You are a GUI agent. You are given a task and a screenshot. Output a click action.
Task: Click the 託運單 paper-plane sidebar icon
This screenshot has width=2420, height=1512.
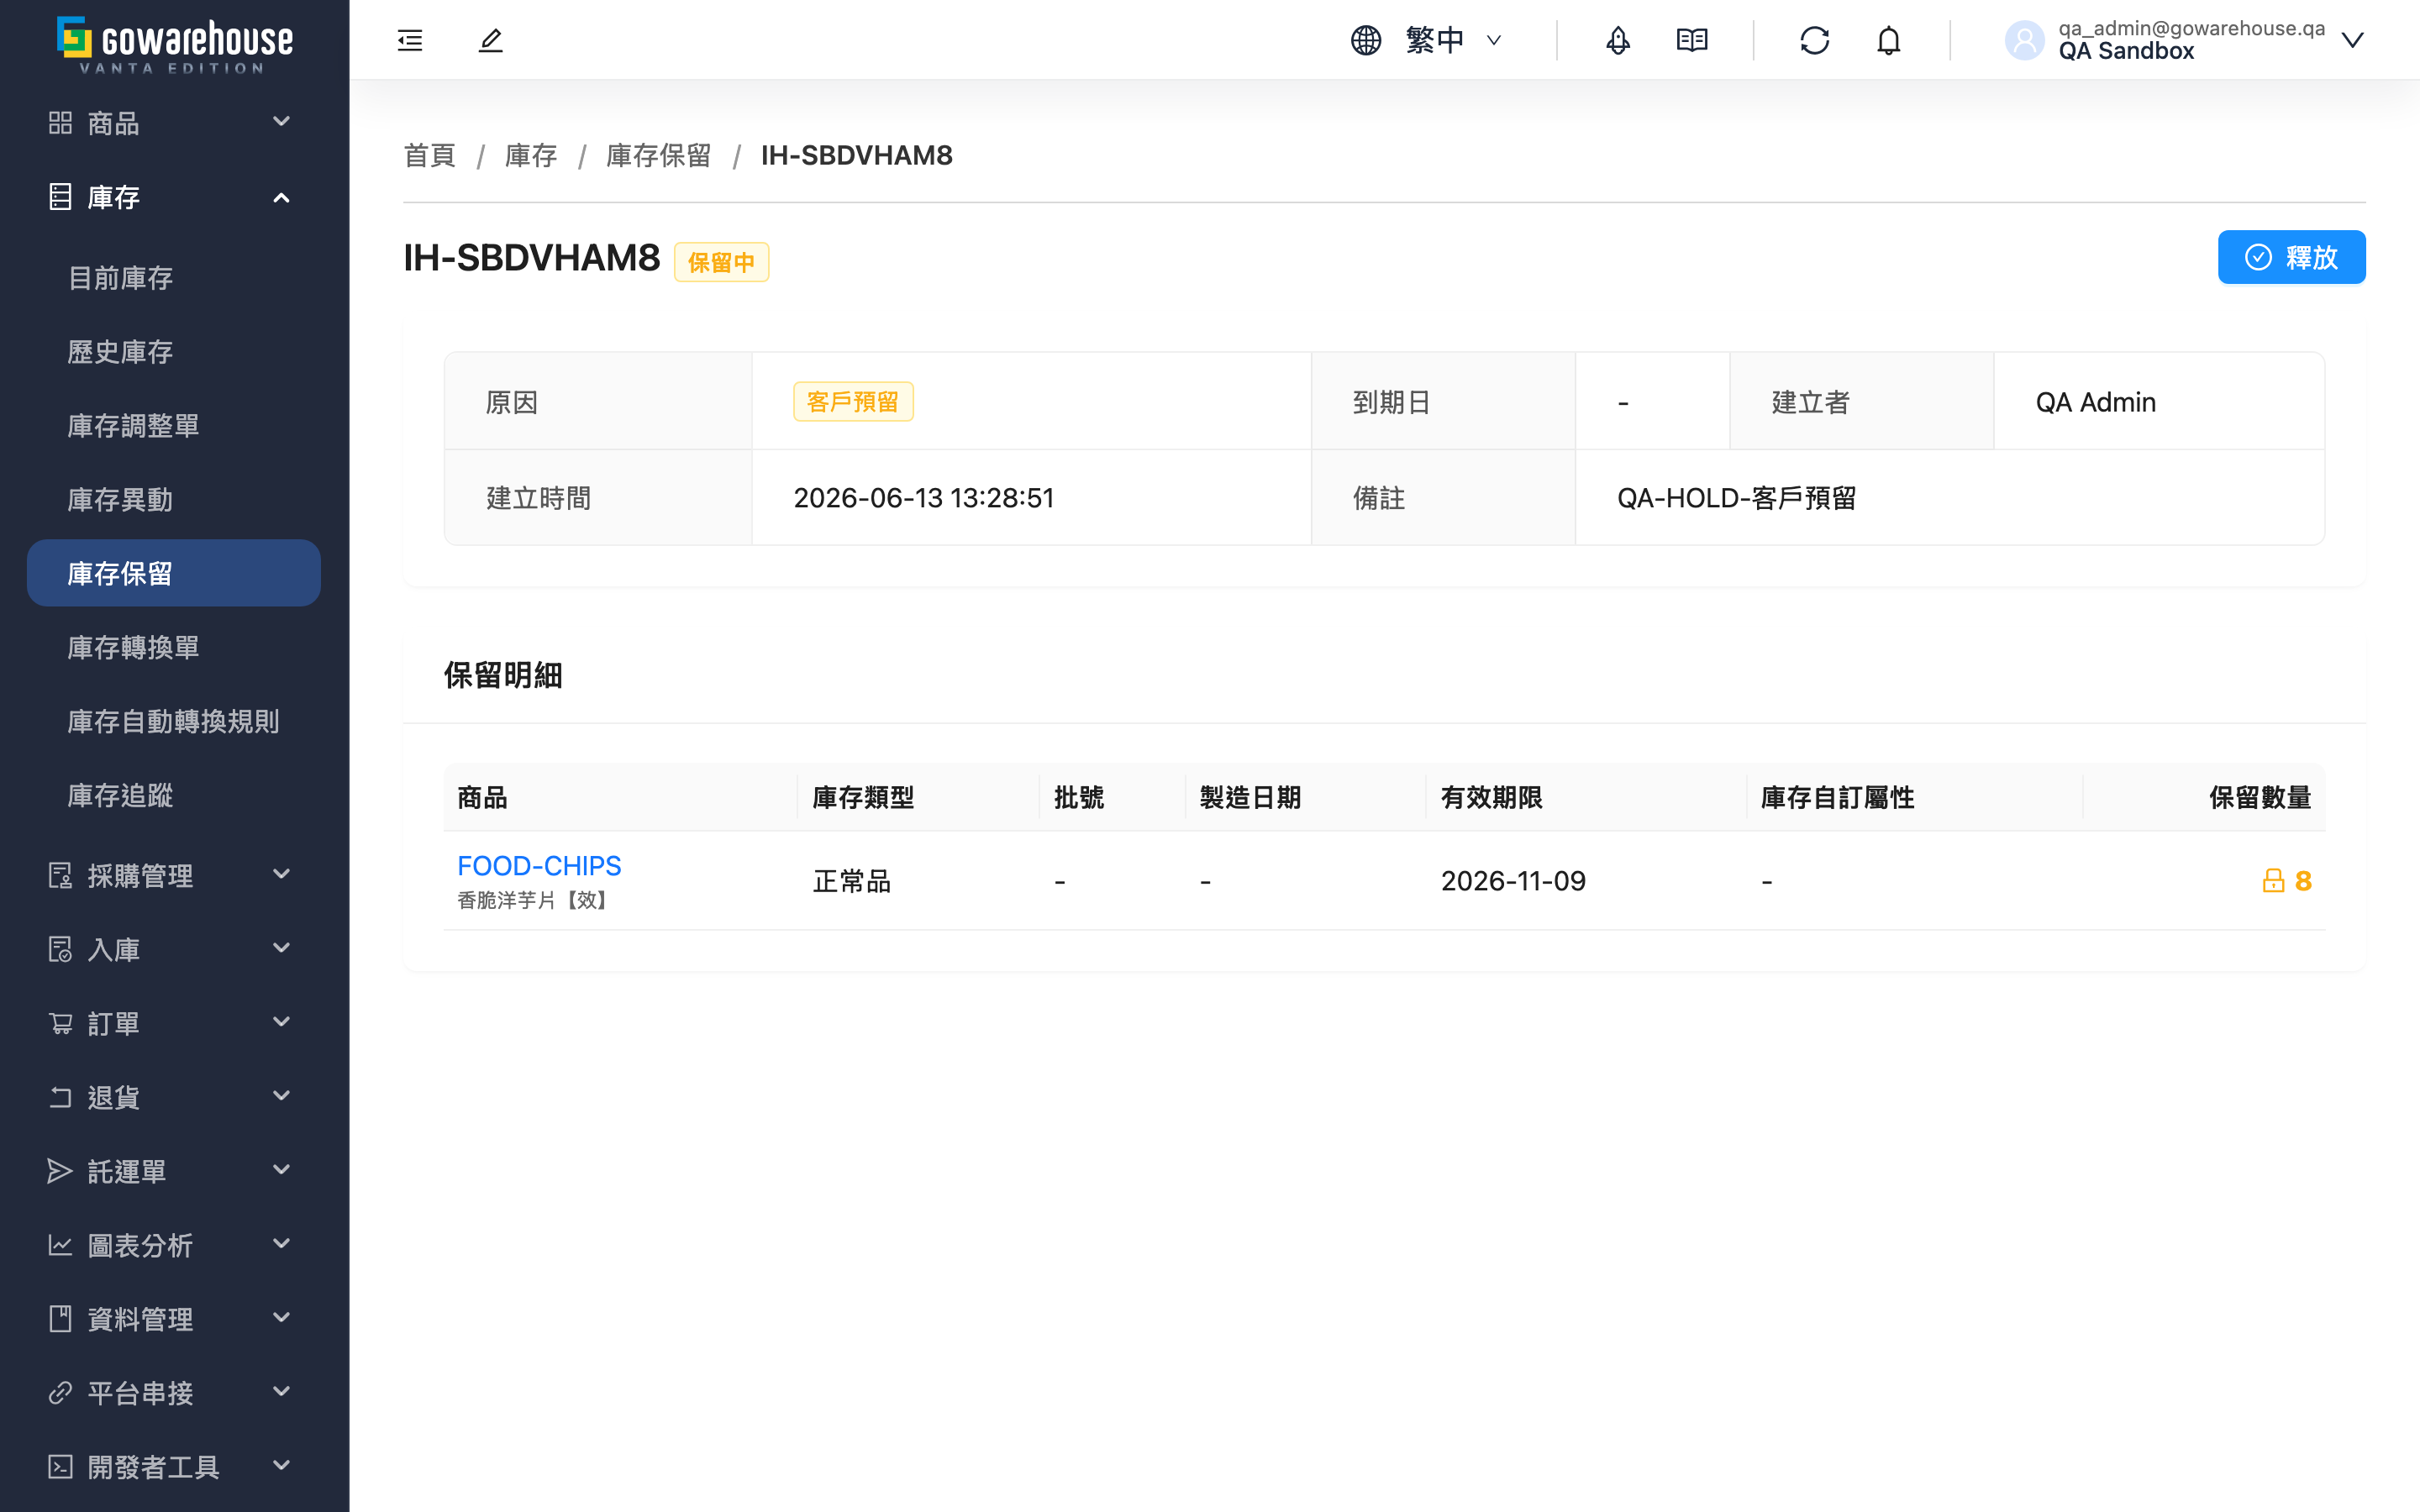point(60,1171)
